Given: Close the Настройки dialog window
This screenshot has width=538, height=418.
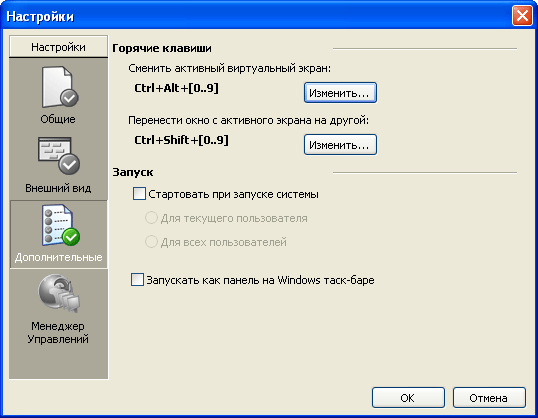Looking at the screenshot, I should (522, 15).
